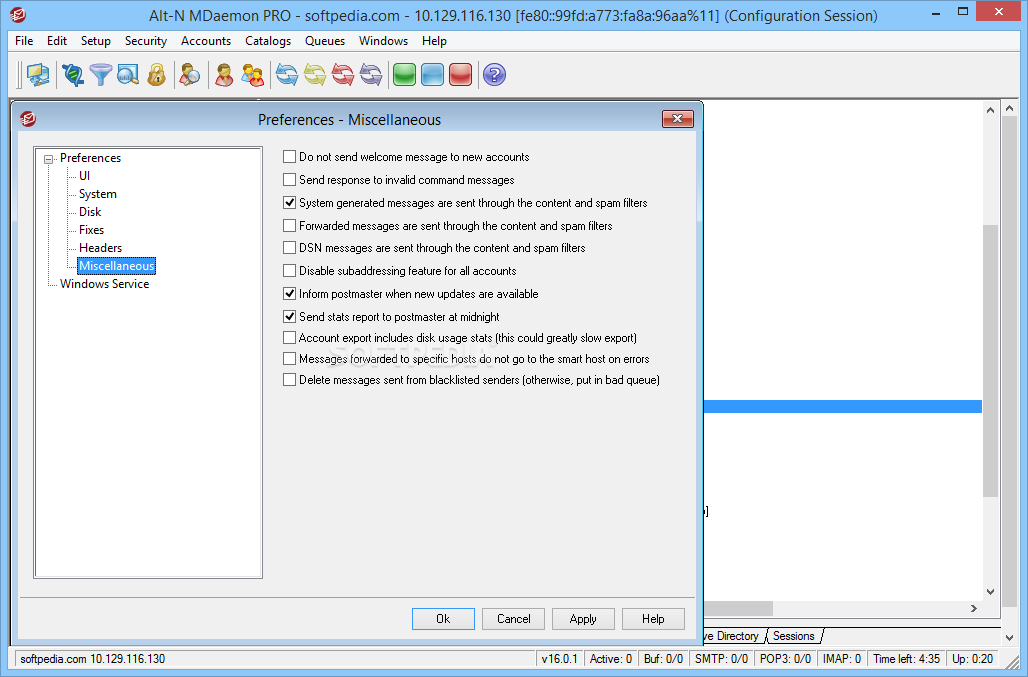Viewport: 1028px width, 677px height.
Task: Check Delete messages from blacklisted senders
Action: [x=289, y=379]
